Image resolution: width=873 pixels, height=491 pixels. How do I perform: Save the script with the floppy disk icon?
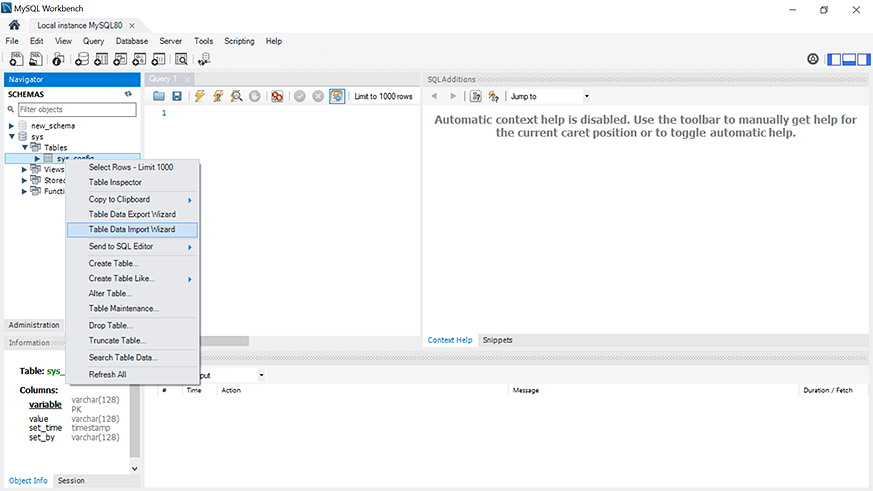point(177,96)
